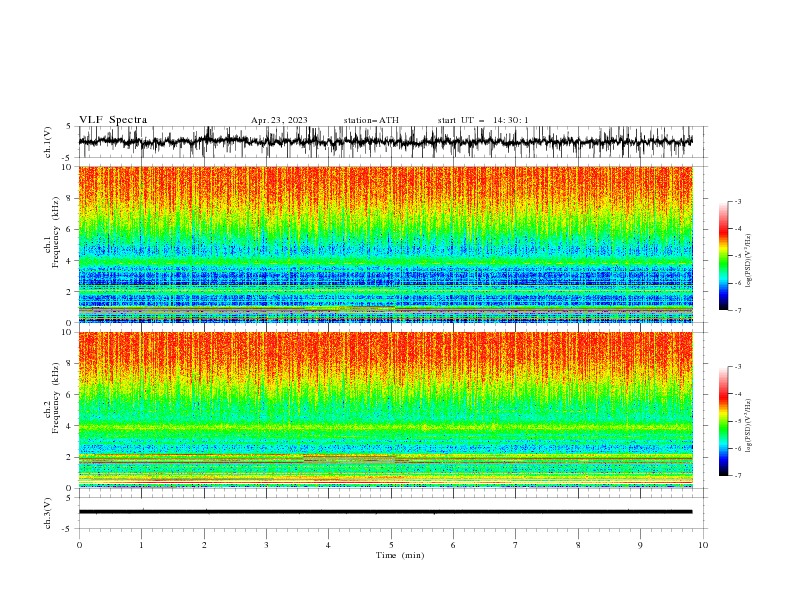The image size is (792, 612).
Task: Click the "-3" label on ch.2 colorbar
Action: pyautogui.click(x=738, y=367)
